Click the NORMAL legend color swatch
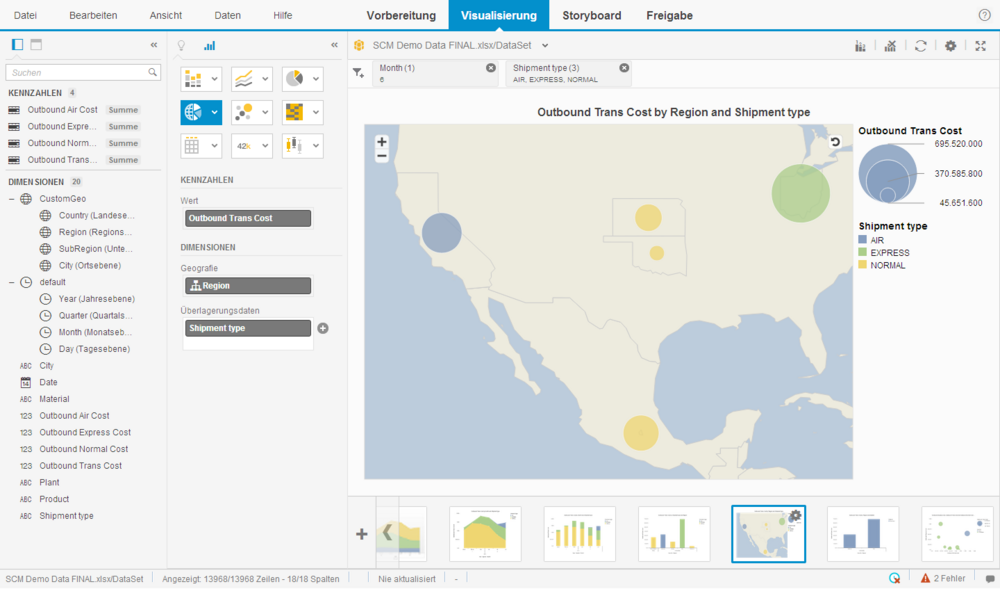Image resolution: width=1000 pixels, height=589 pixels. 863,265
